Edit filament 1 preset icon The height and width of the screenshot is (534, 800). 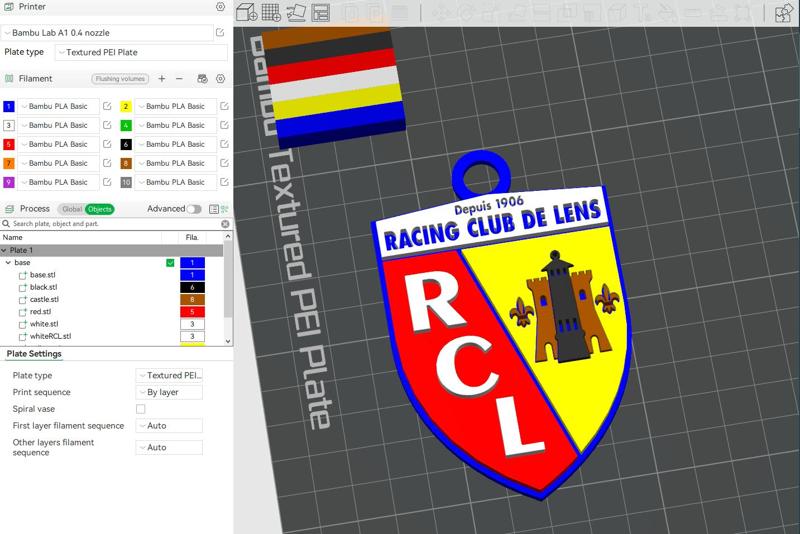tap(107, 106)
